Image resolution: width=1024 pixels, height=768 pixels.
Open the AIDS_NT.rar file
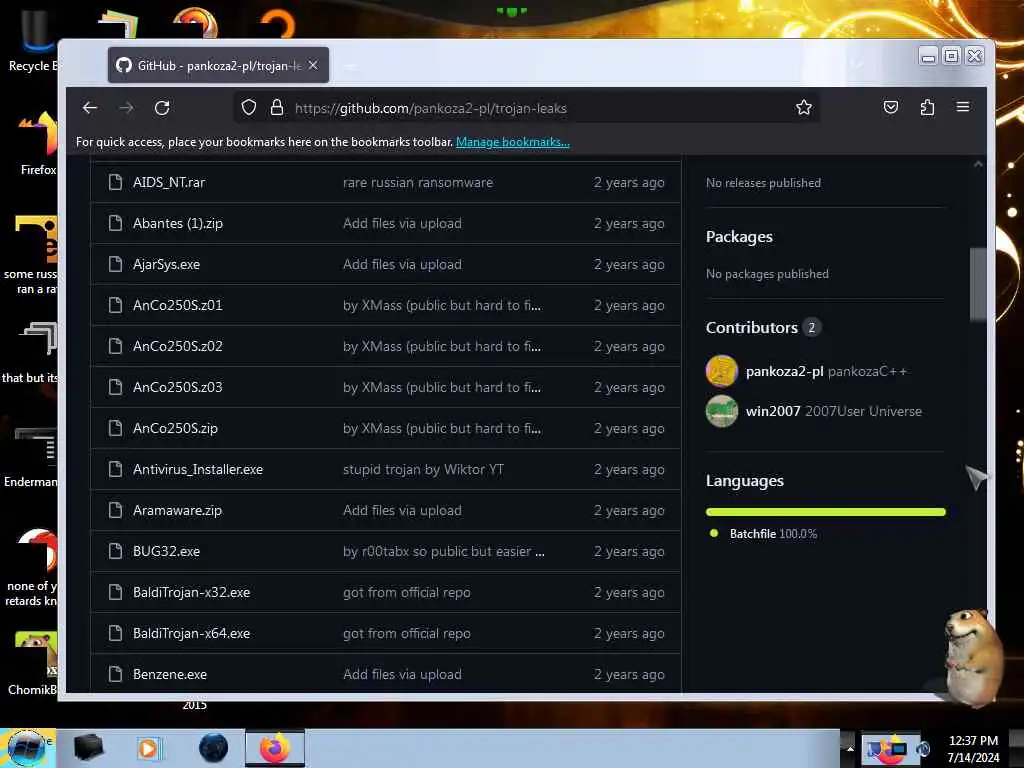(x=168, y=182)
